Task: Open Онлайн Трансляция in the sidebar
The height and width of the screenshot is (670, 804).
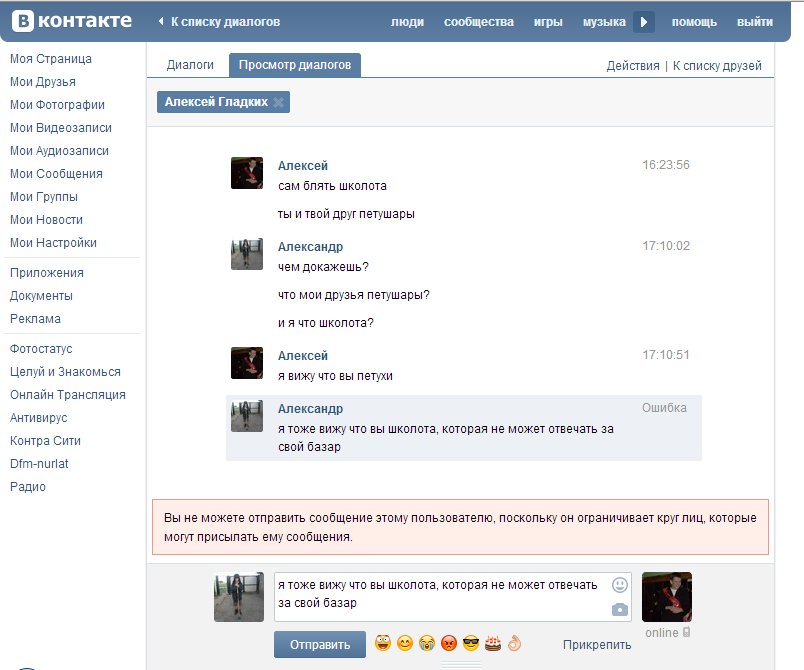Action: point(68,395)
